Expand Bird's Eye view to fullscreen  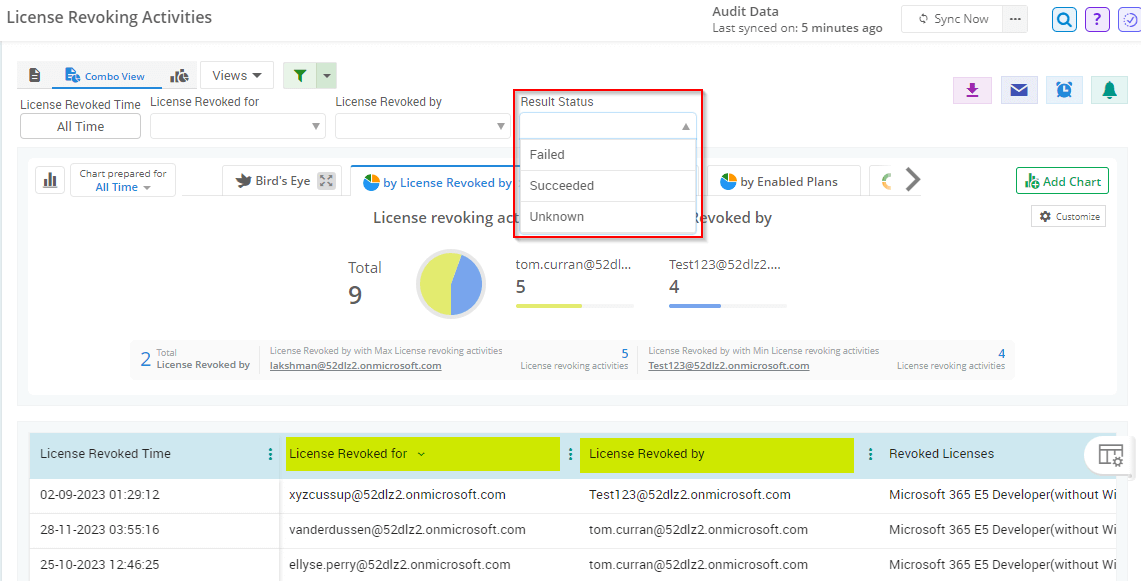[x=324, y=180]
